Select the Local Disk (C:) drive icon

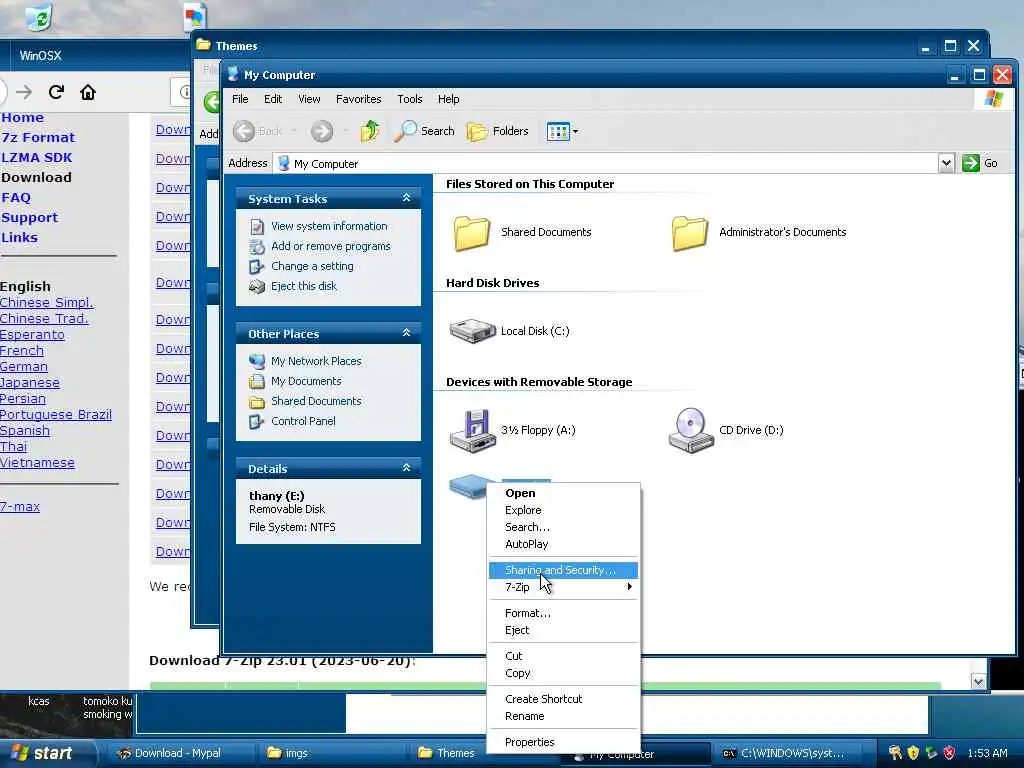(x=472, y=331)
